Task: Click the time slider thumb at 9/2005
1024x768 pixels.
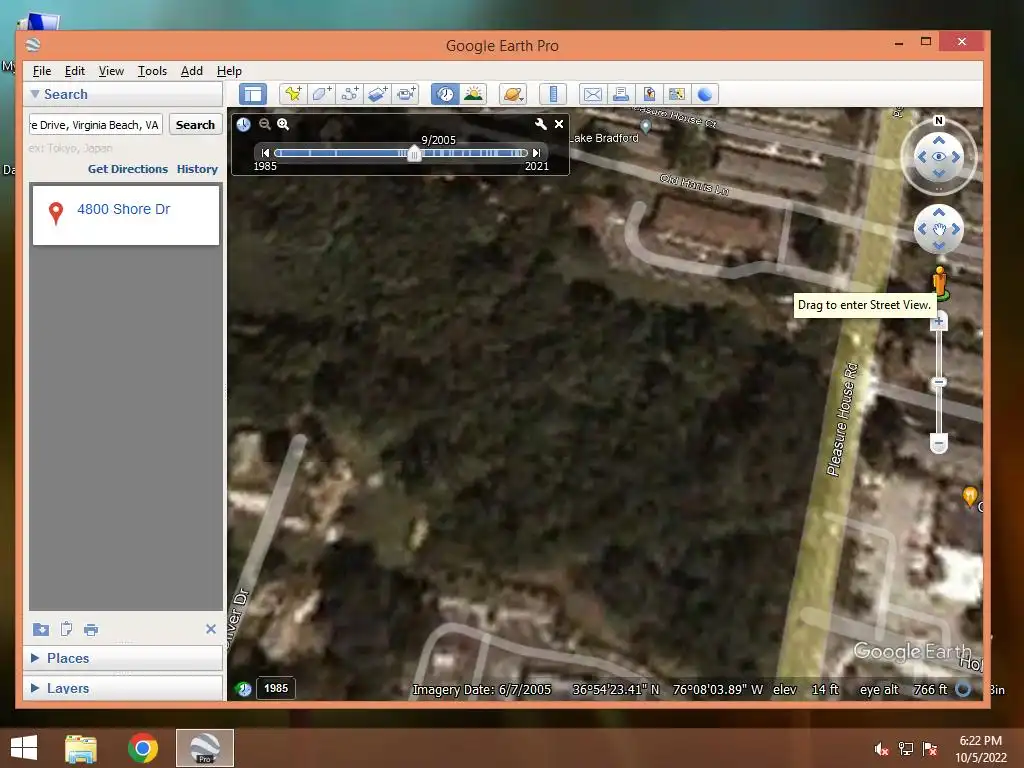Action: click(413, 153)
